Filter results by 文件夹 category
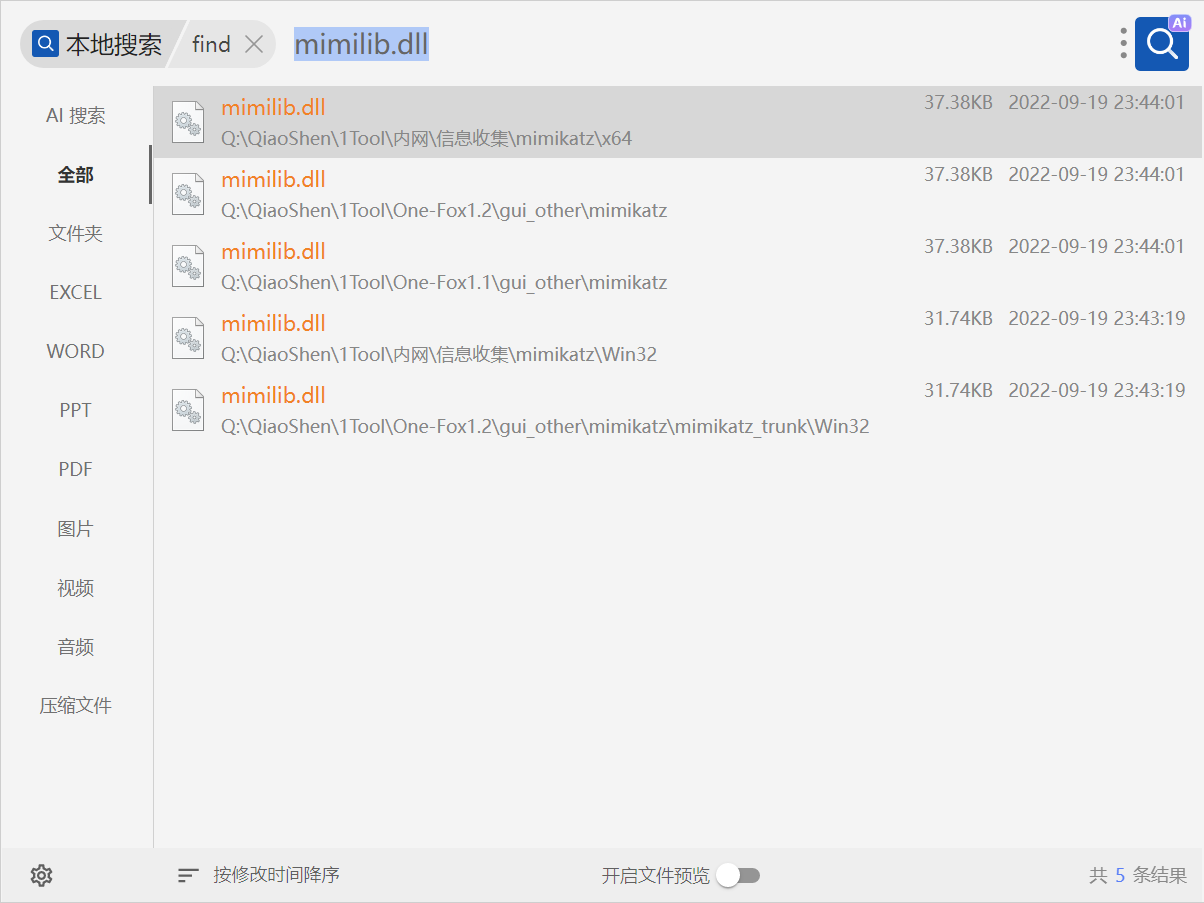 coord(76,234)
